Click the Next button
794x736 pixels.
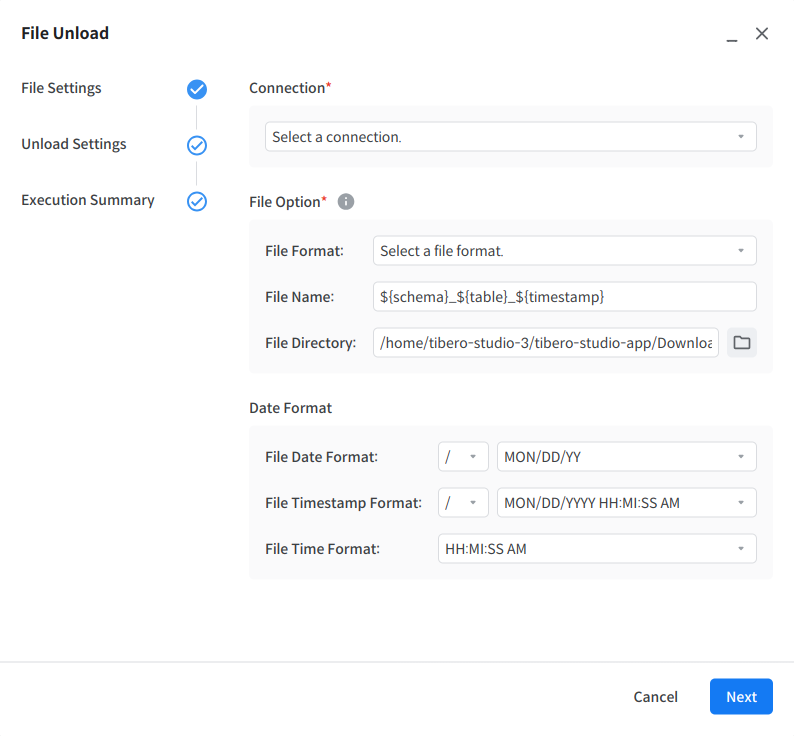tap(741, 697)
